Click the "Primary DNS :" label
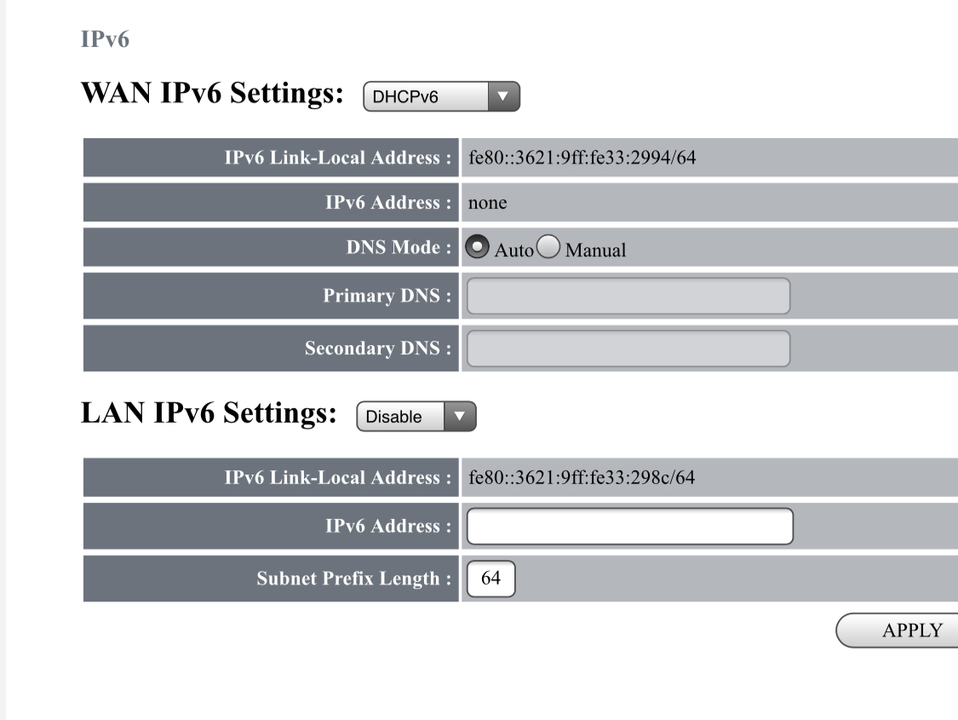 [387, 296]
